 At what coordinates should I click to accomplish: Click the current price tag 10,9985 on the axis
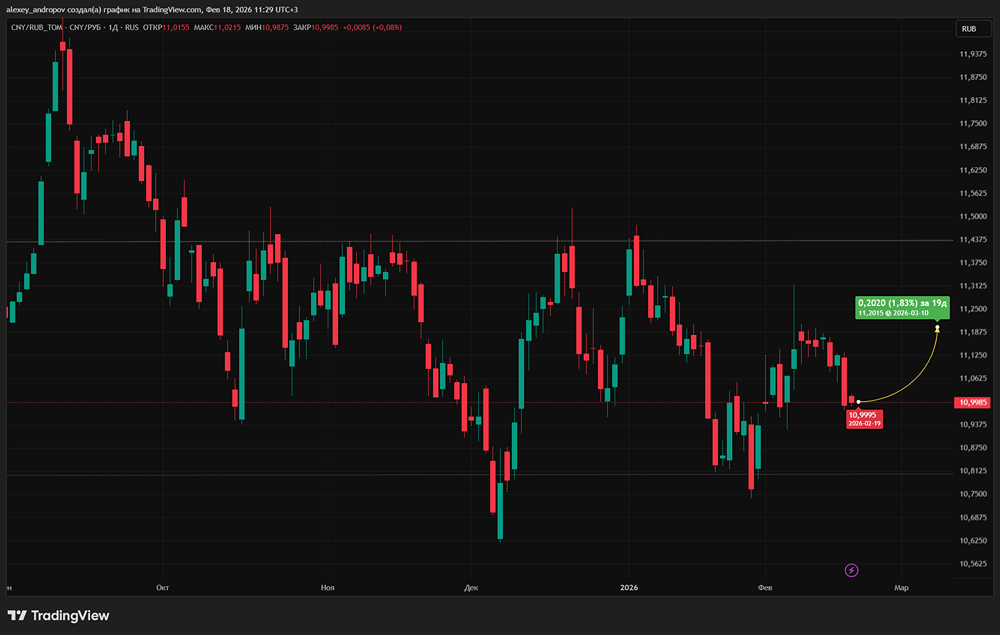point(973,402)
